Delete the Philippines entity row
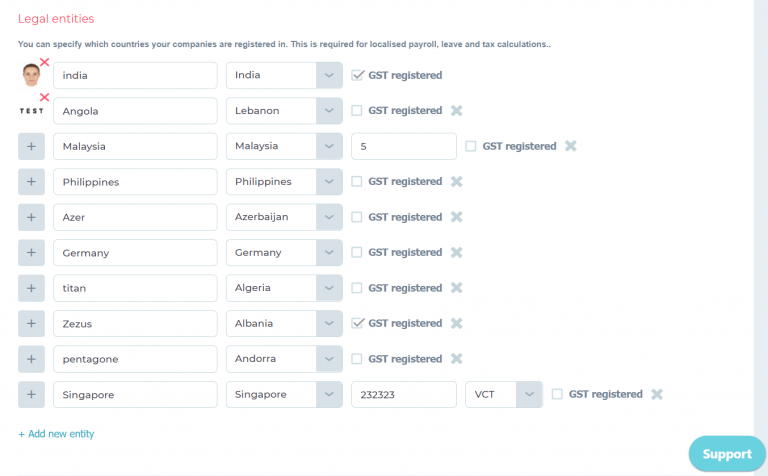The image size is (768, 476). pos(456,182)
